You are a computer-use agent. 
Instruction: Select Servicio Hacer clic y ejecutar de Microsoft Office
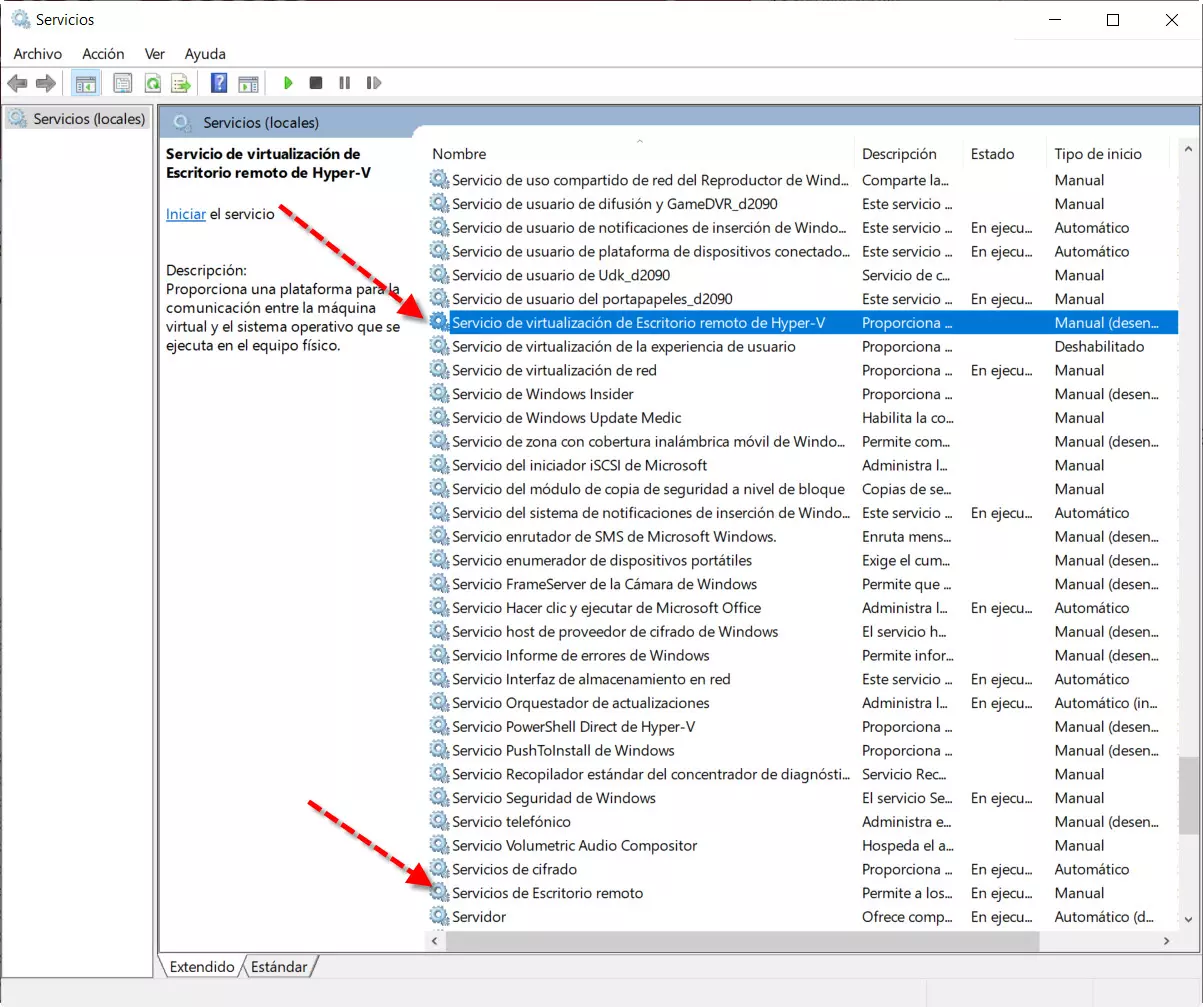click(x=803, y=608)
